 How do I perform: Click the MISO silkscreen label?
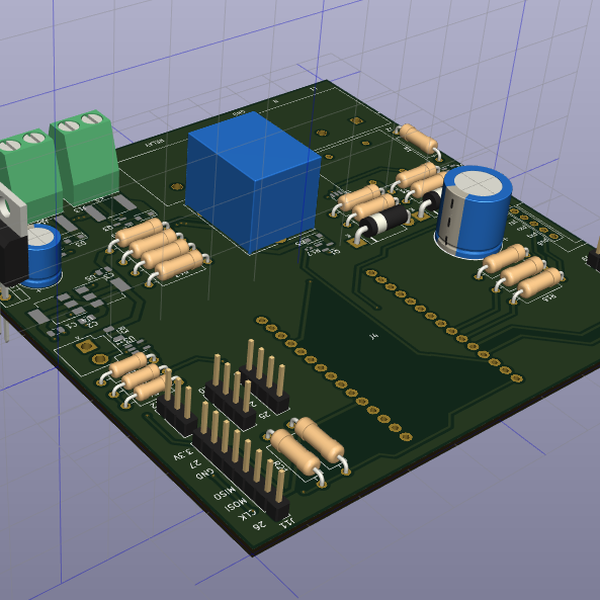pos(226,493)
